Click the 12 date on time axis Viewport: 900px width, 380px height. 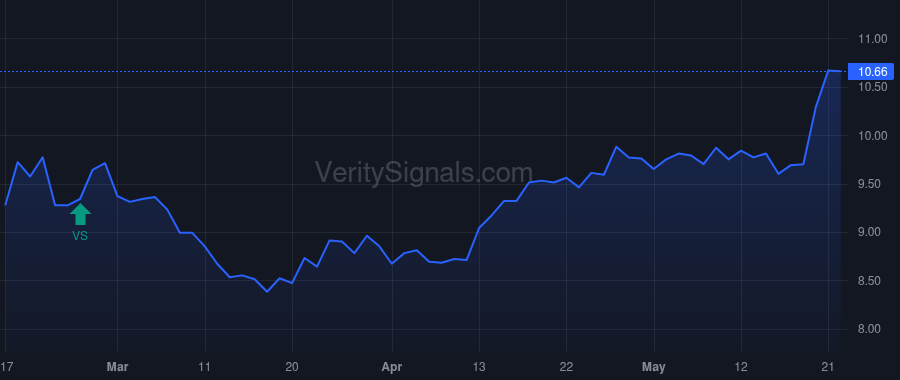[x=741, y=367]
